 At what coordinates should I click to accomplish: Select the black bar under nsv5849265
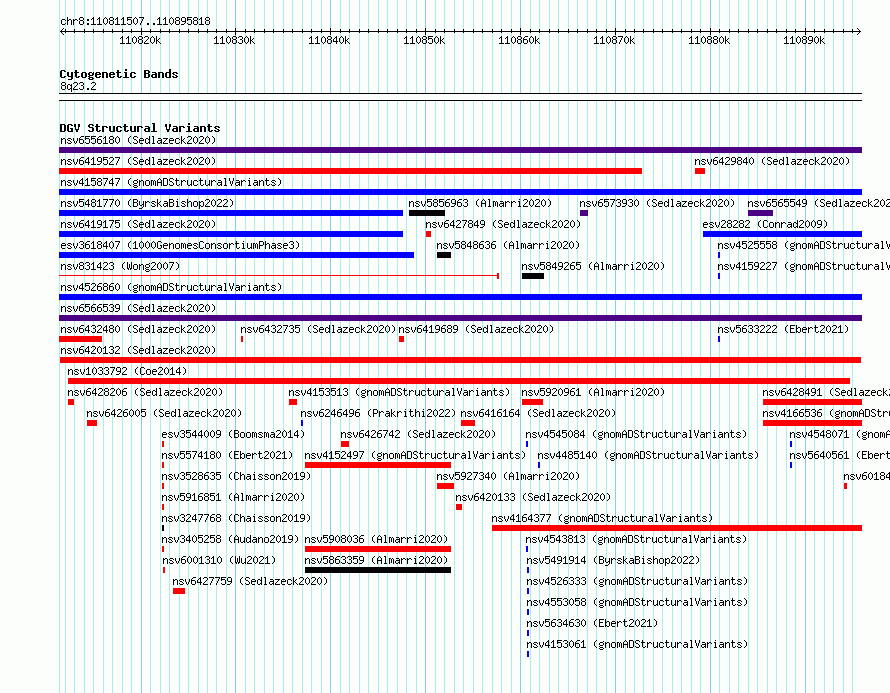tap(533, 276)
